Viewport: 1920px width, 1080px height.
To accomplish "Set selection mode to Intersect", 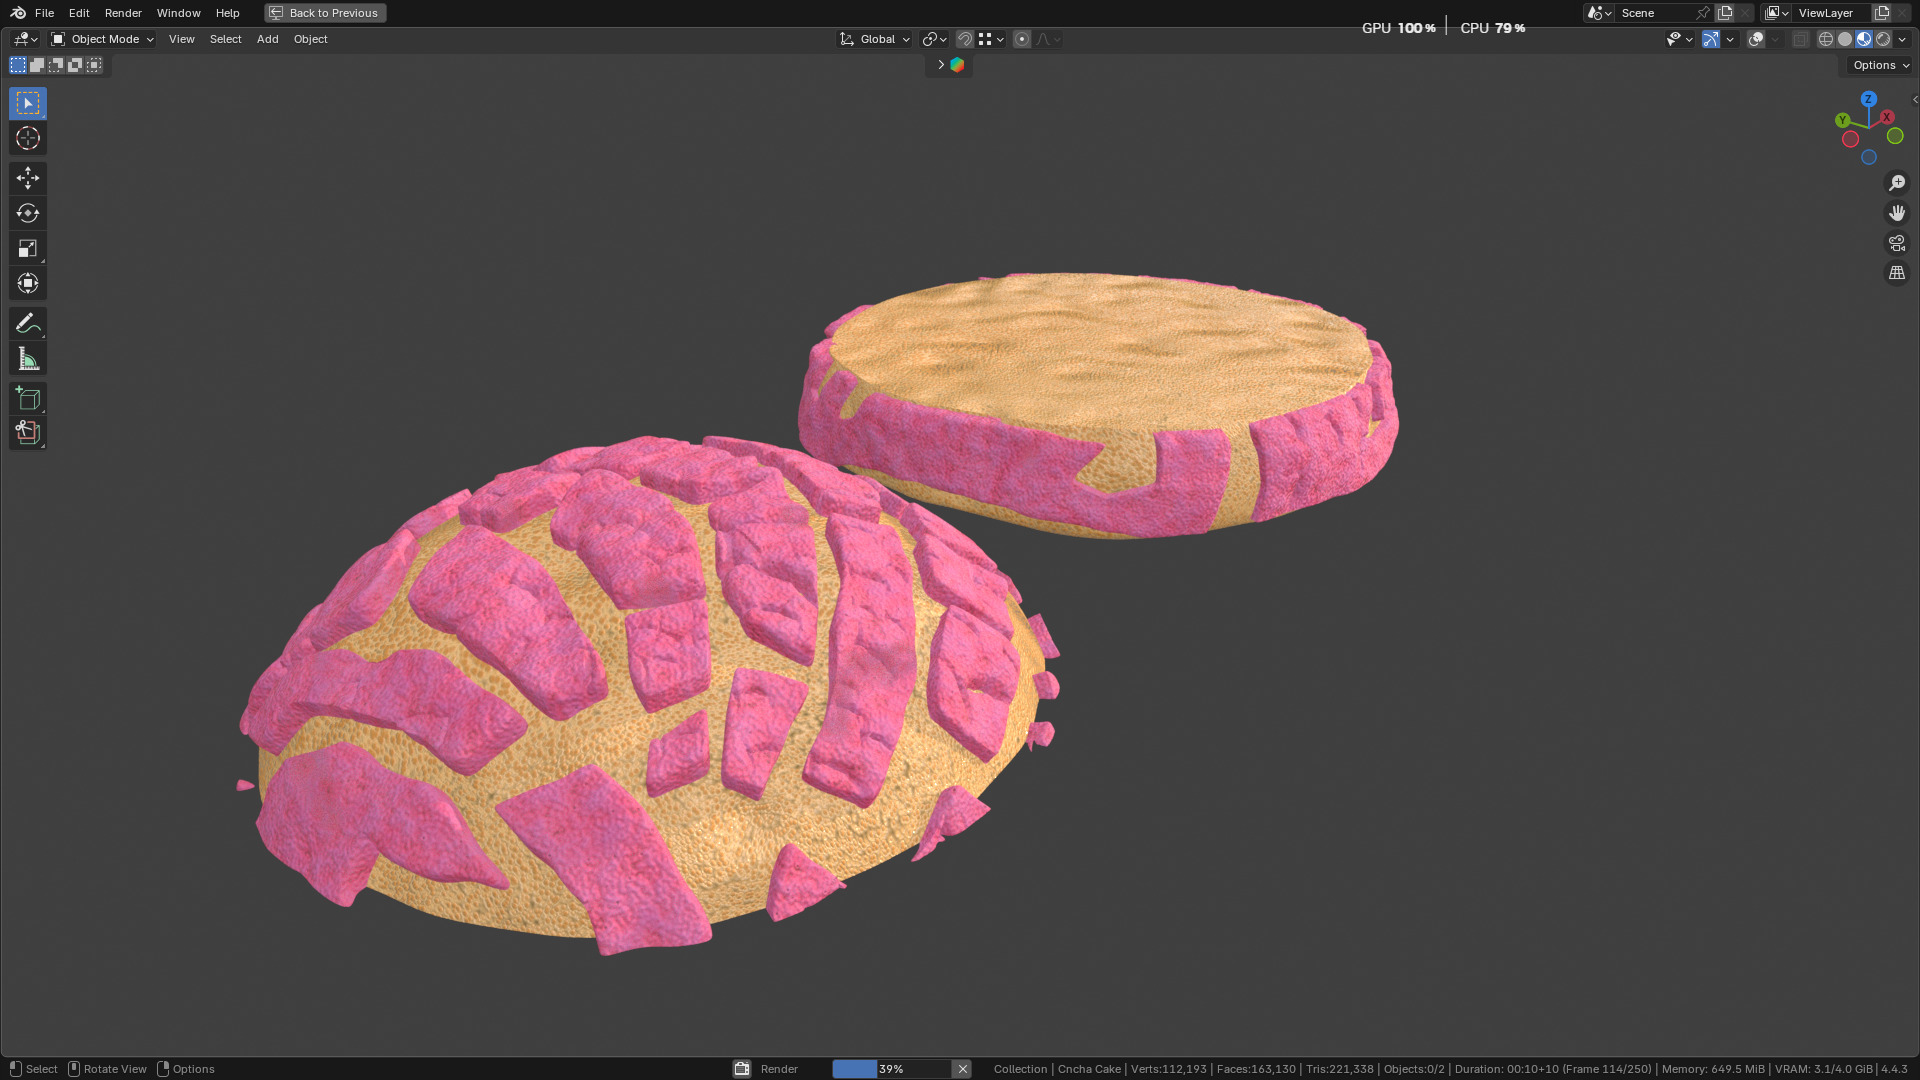I will [x=94, y=65].
